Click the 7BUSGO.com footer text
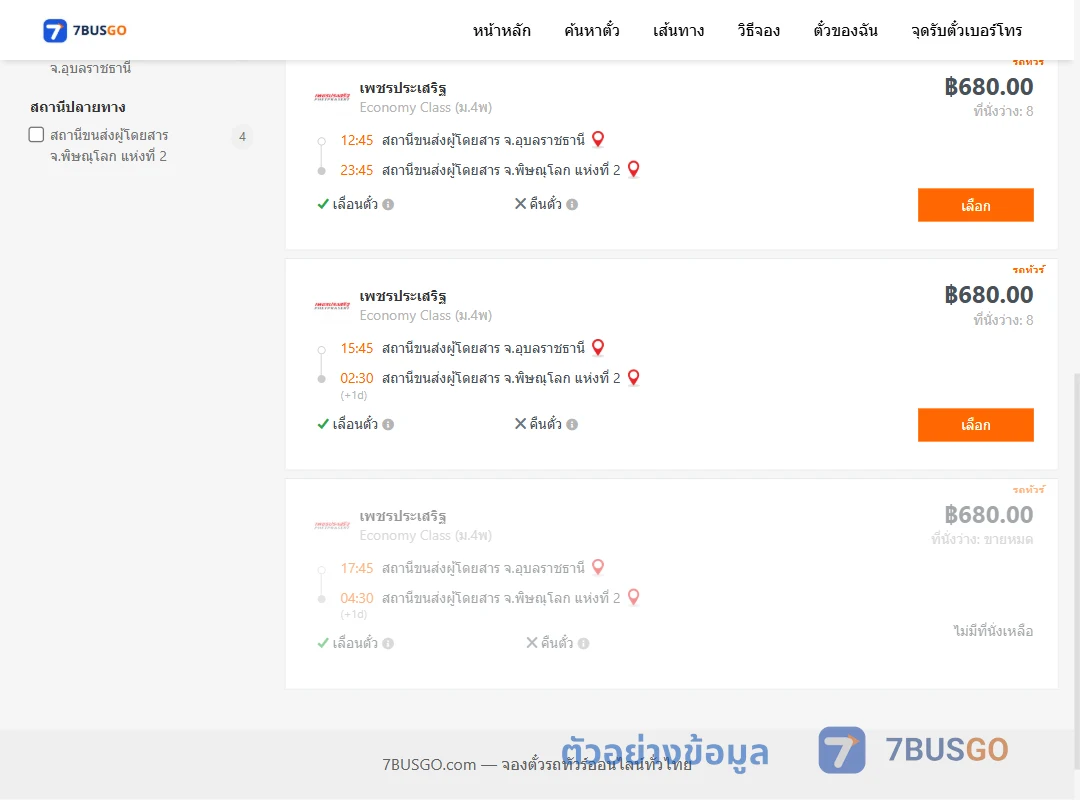 537,765
